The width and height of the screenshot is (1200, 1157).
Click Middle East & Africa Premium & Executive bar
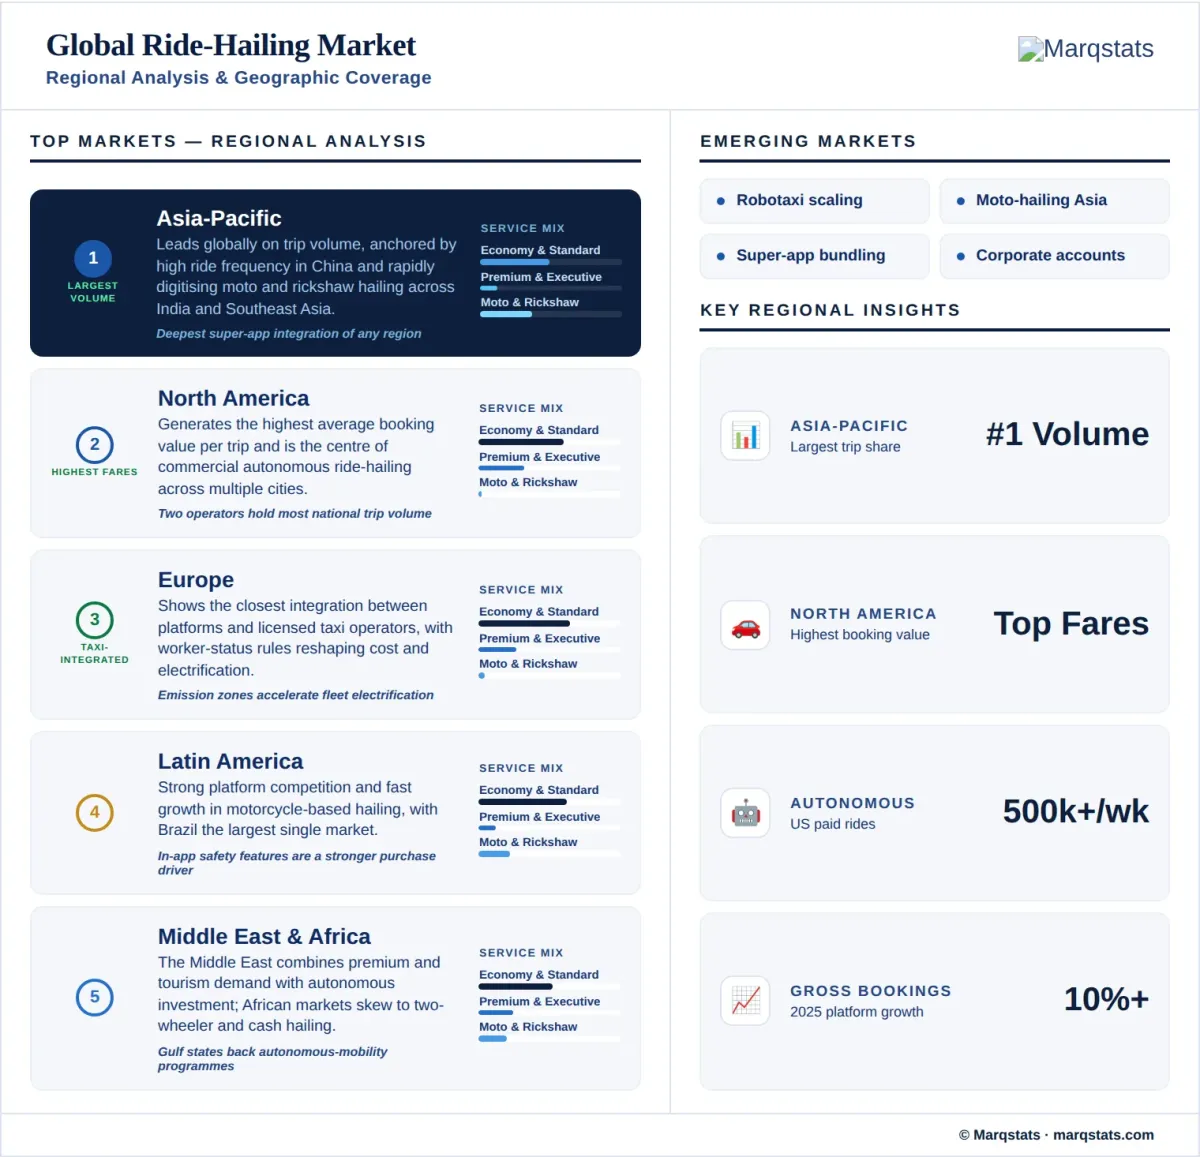click(x=550, y=1013)
